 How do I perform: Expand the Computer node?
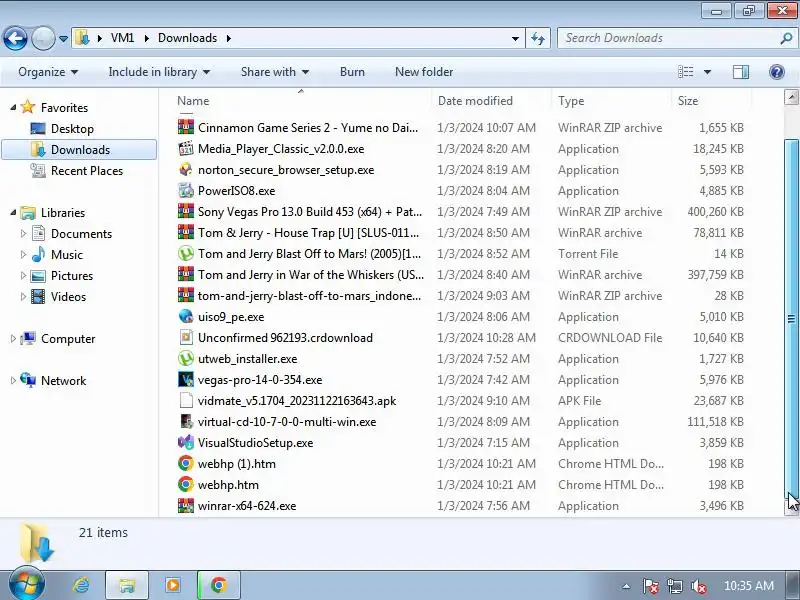(13, 338)
